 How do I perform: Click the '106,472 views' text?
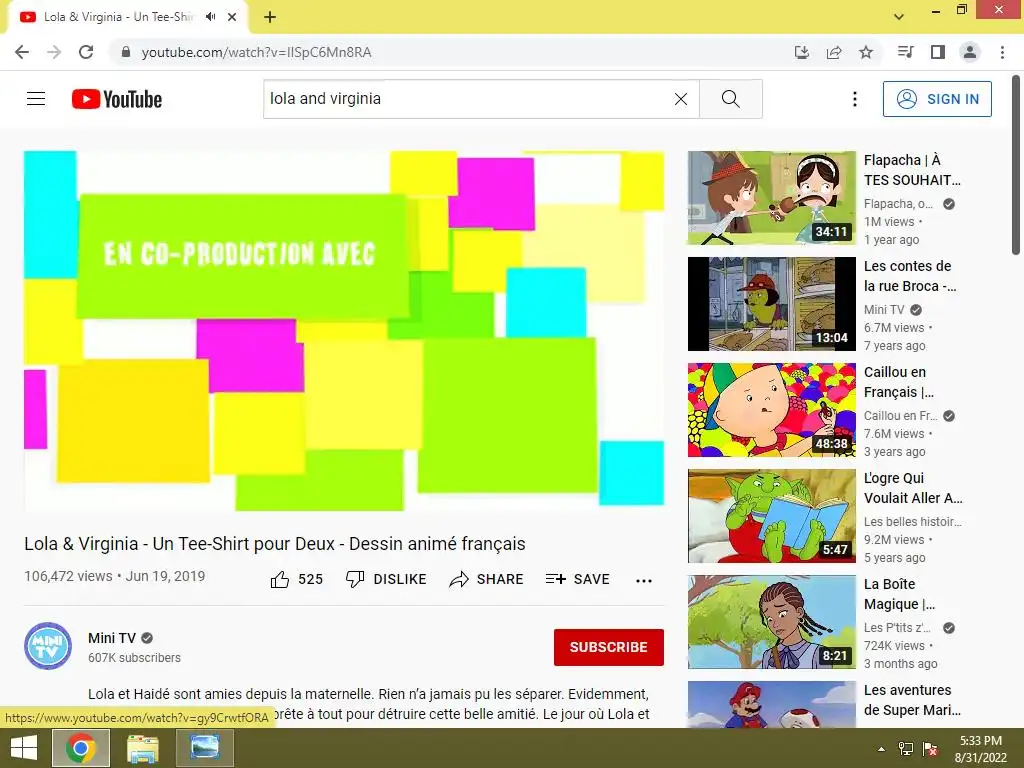[69, 576]
